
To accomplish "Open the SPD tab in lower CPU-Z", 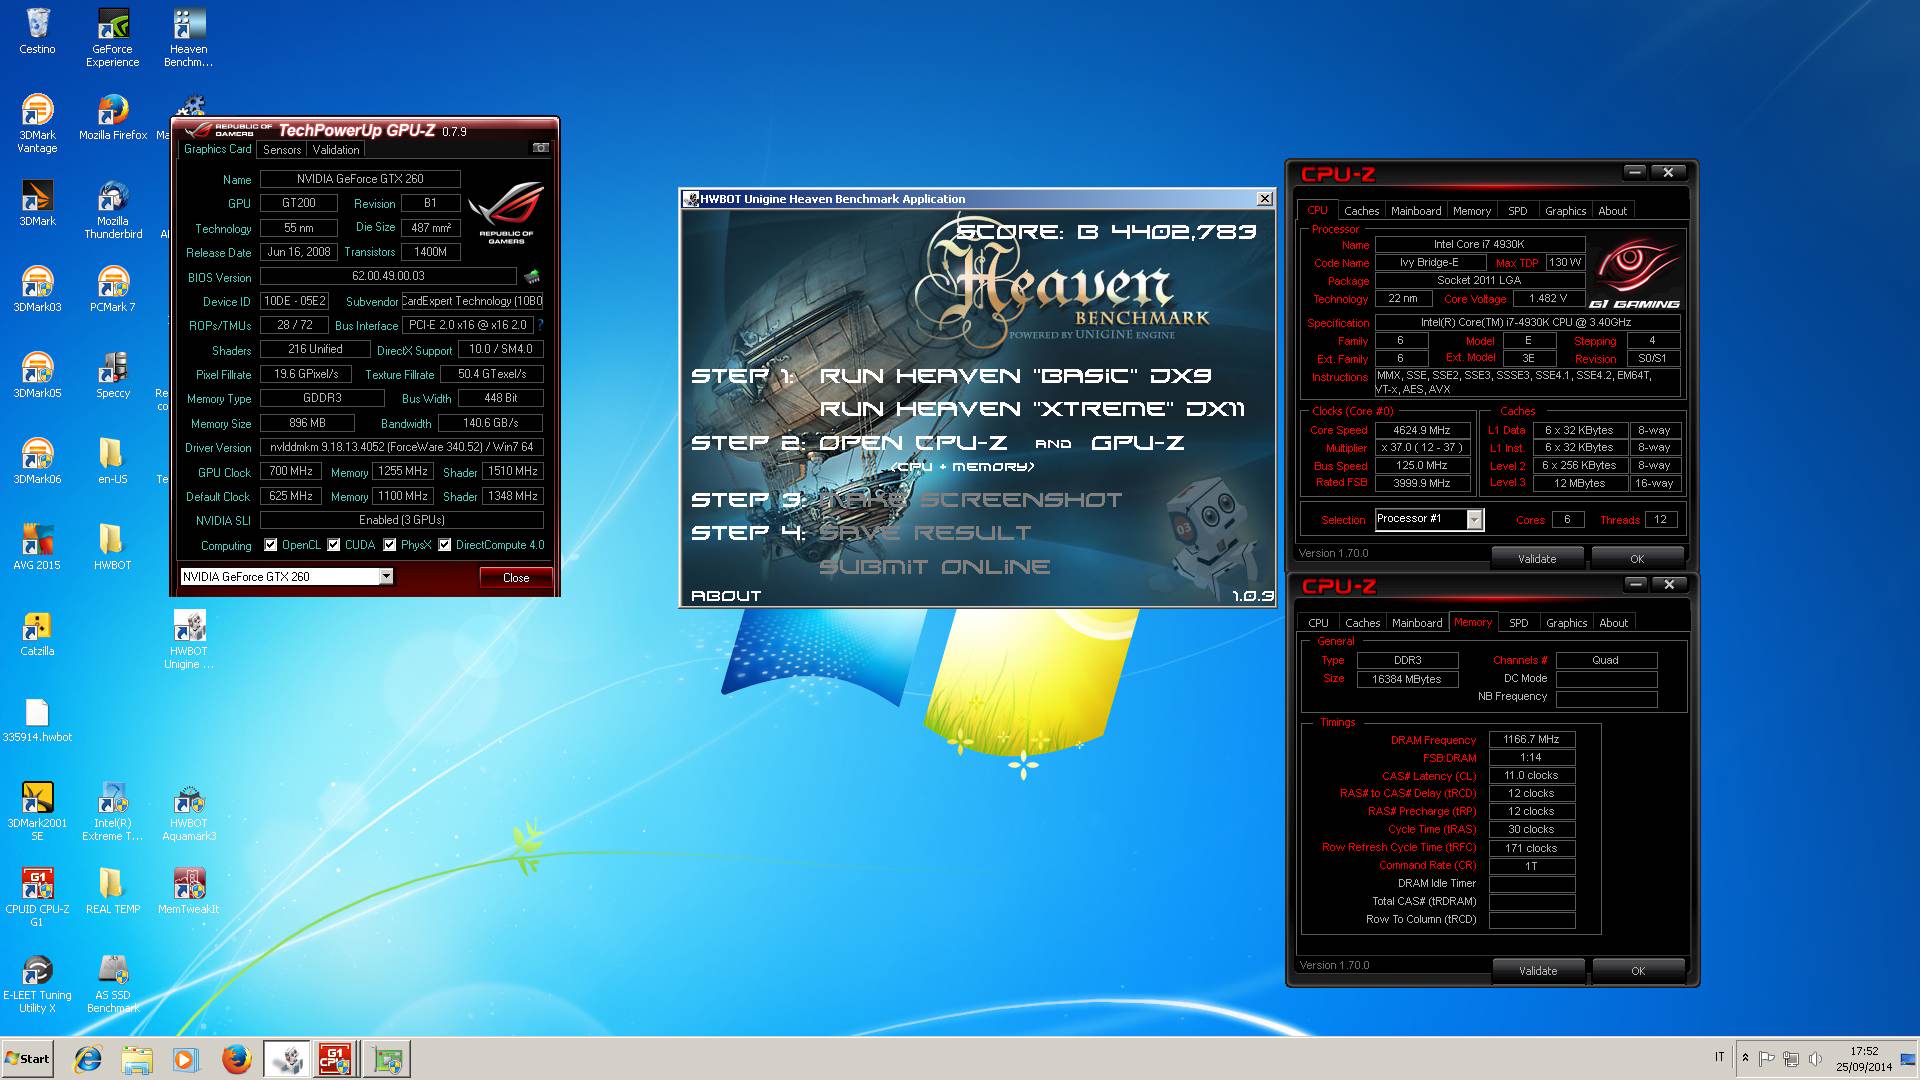I will [1518, 623].
